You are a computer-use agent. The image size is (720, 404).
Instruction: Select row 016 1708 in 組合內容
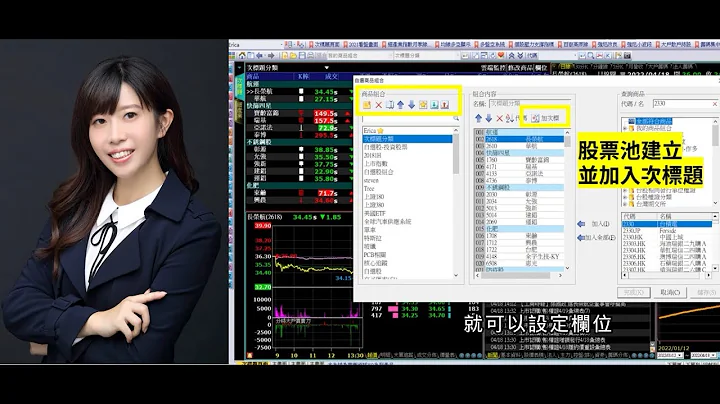pyautogui.click(x=519, y=236)
